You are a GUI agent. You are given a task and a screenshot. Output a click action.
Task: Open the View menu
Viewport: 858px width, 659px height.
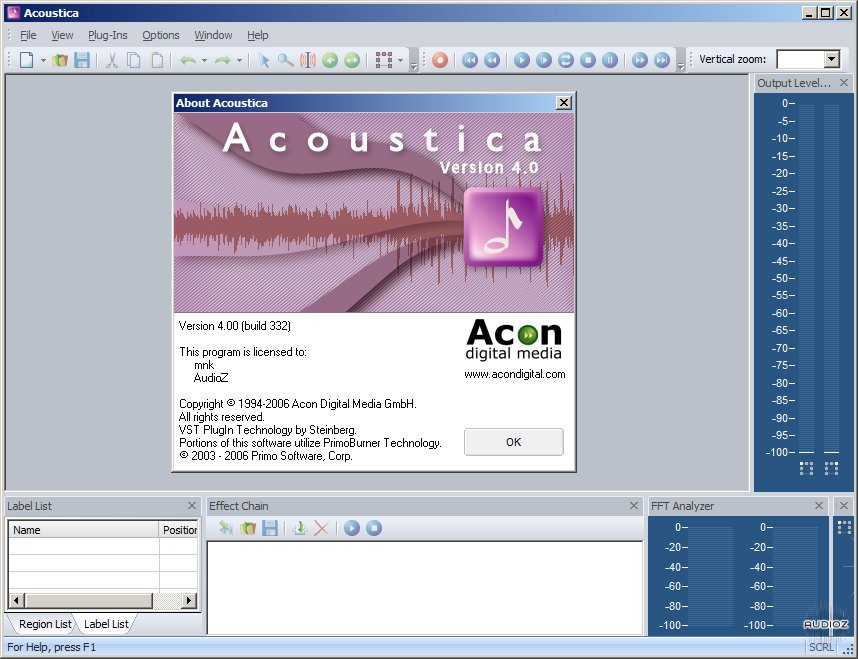point(62,35)
